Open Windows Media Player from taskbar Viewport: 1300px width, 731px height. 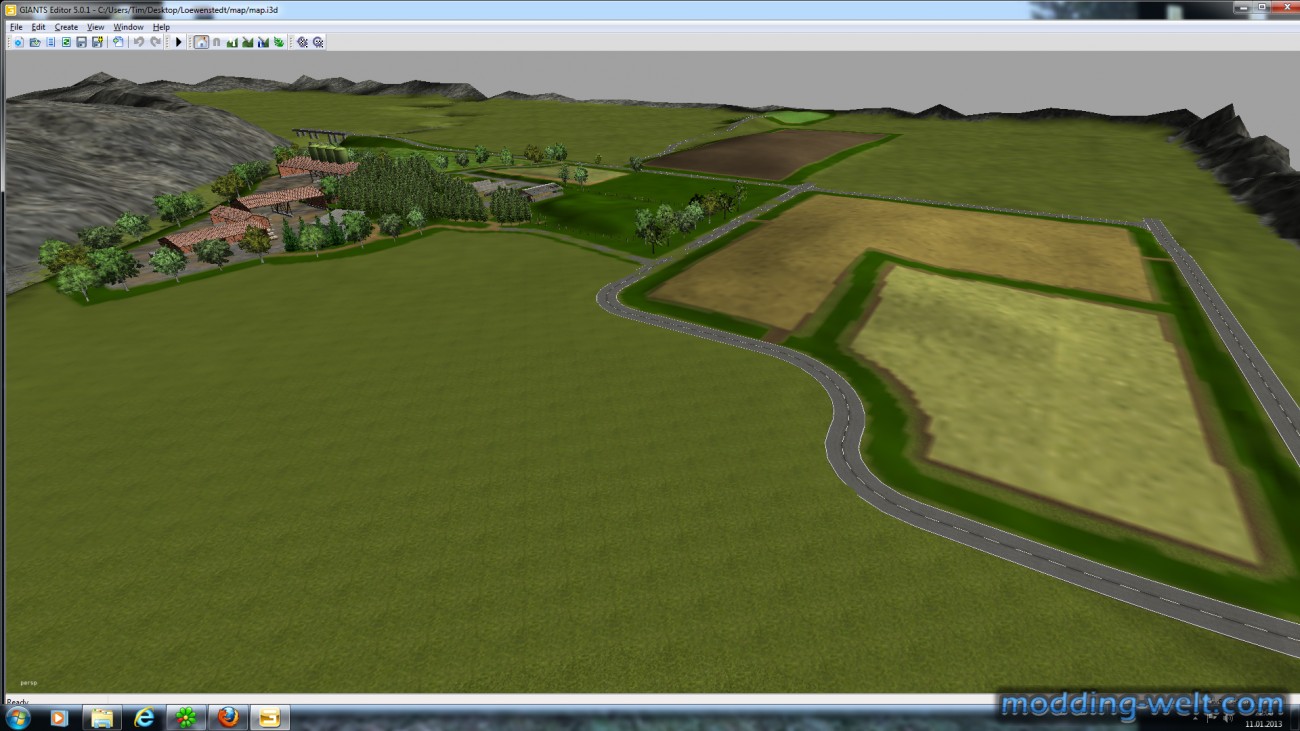(58, 718)
